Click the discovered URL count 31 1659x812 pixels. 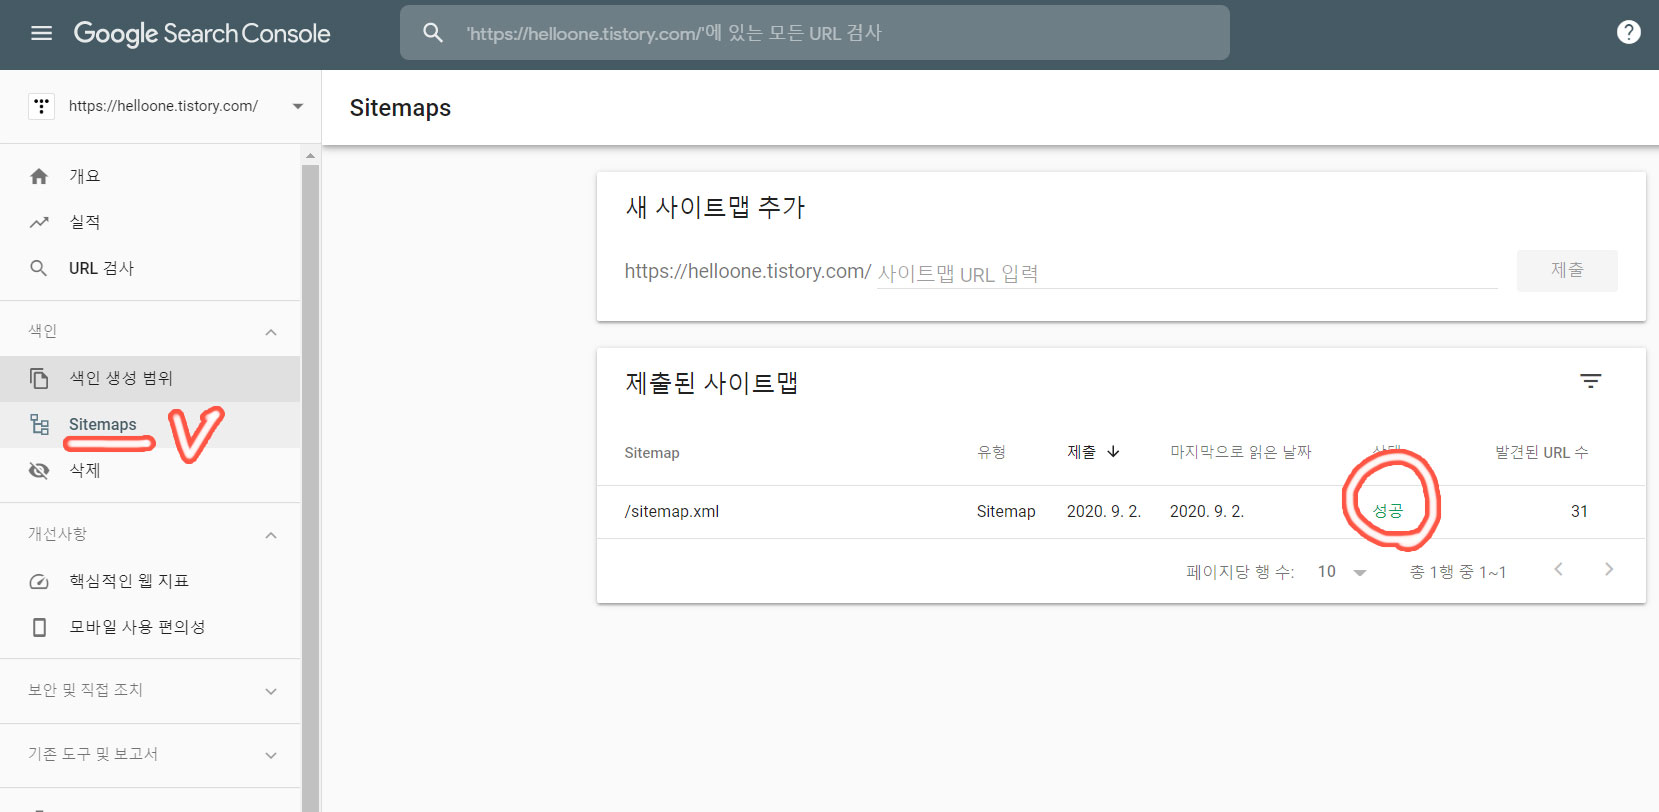[1579, 511]
